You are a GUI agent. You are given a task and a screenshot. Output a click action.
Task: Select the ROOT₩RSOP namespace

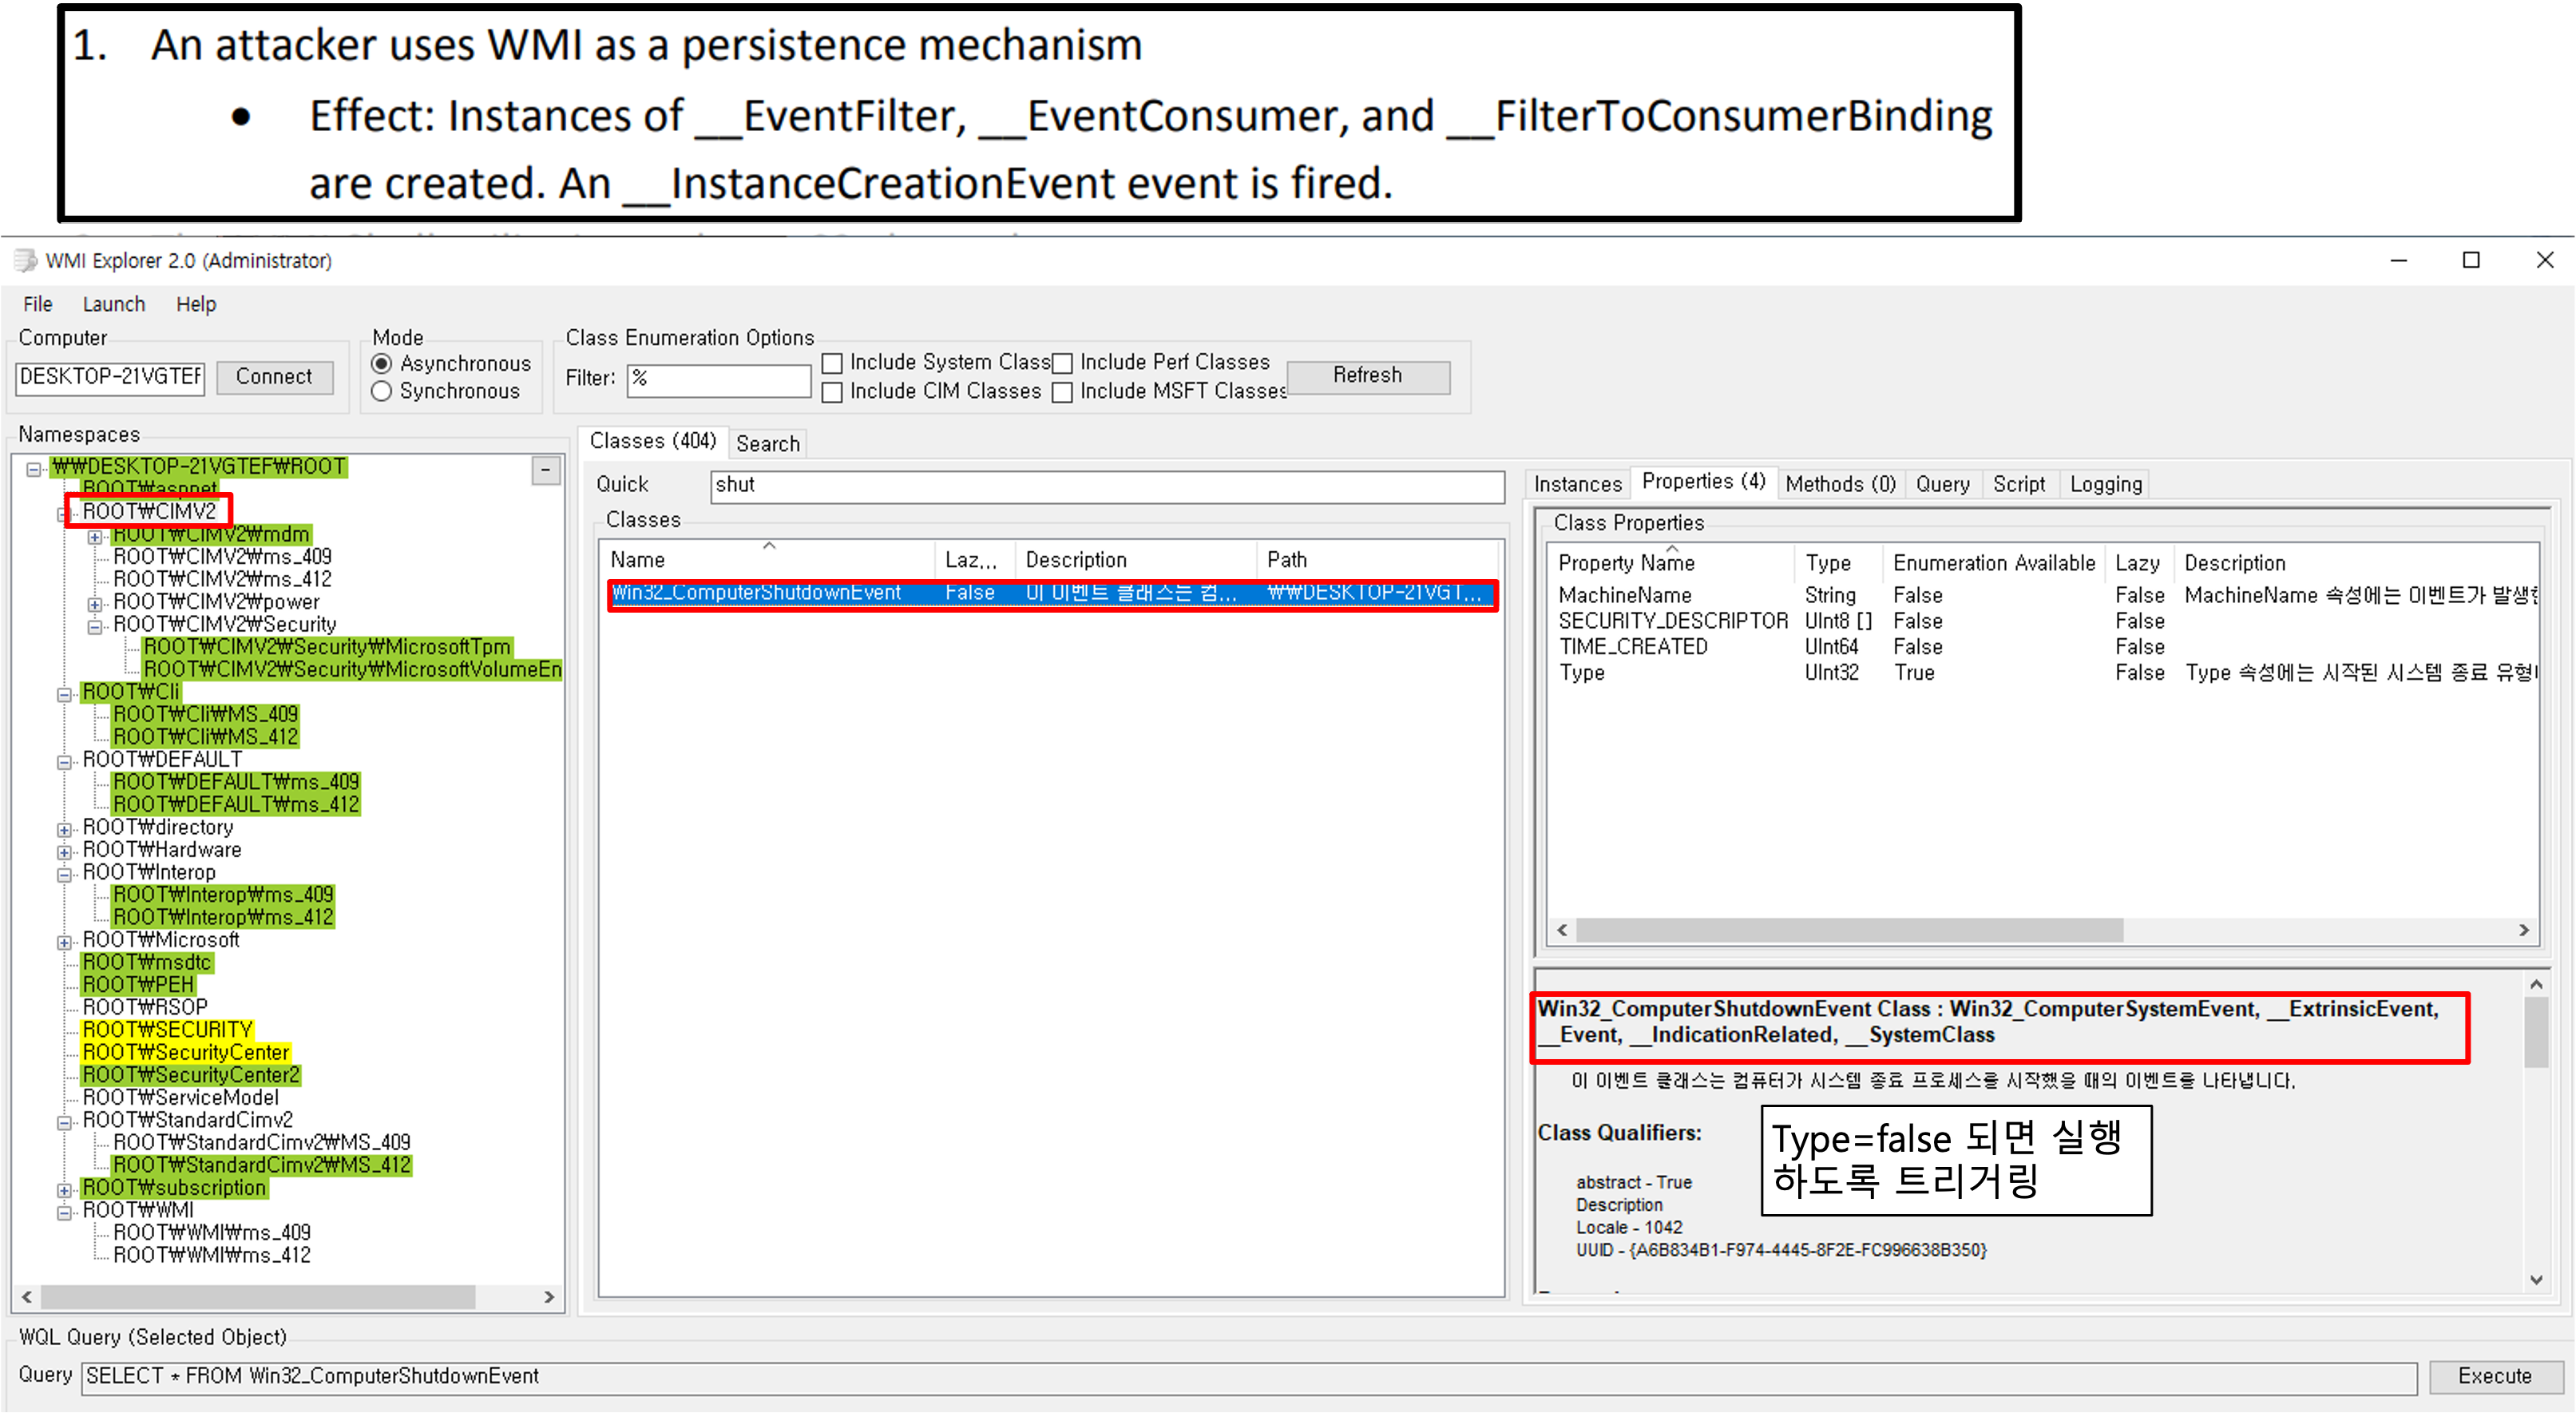pos(145,1008)
